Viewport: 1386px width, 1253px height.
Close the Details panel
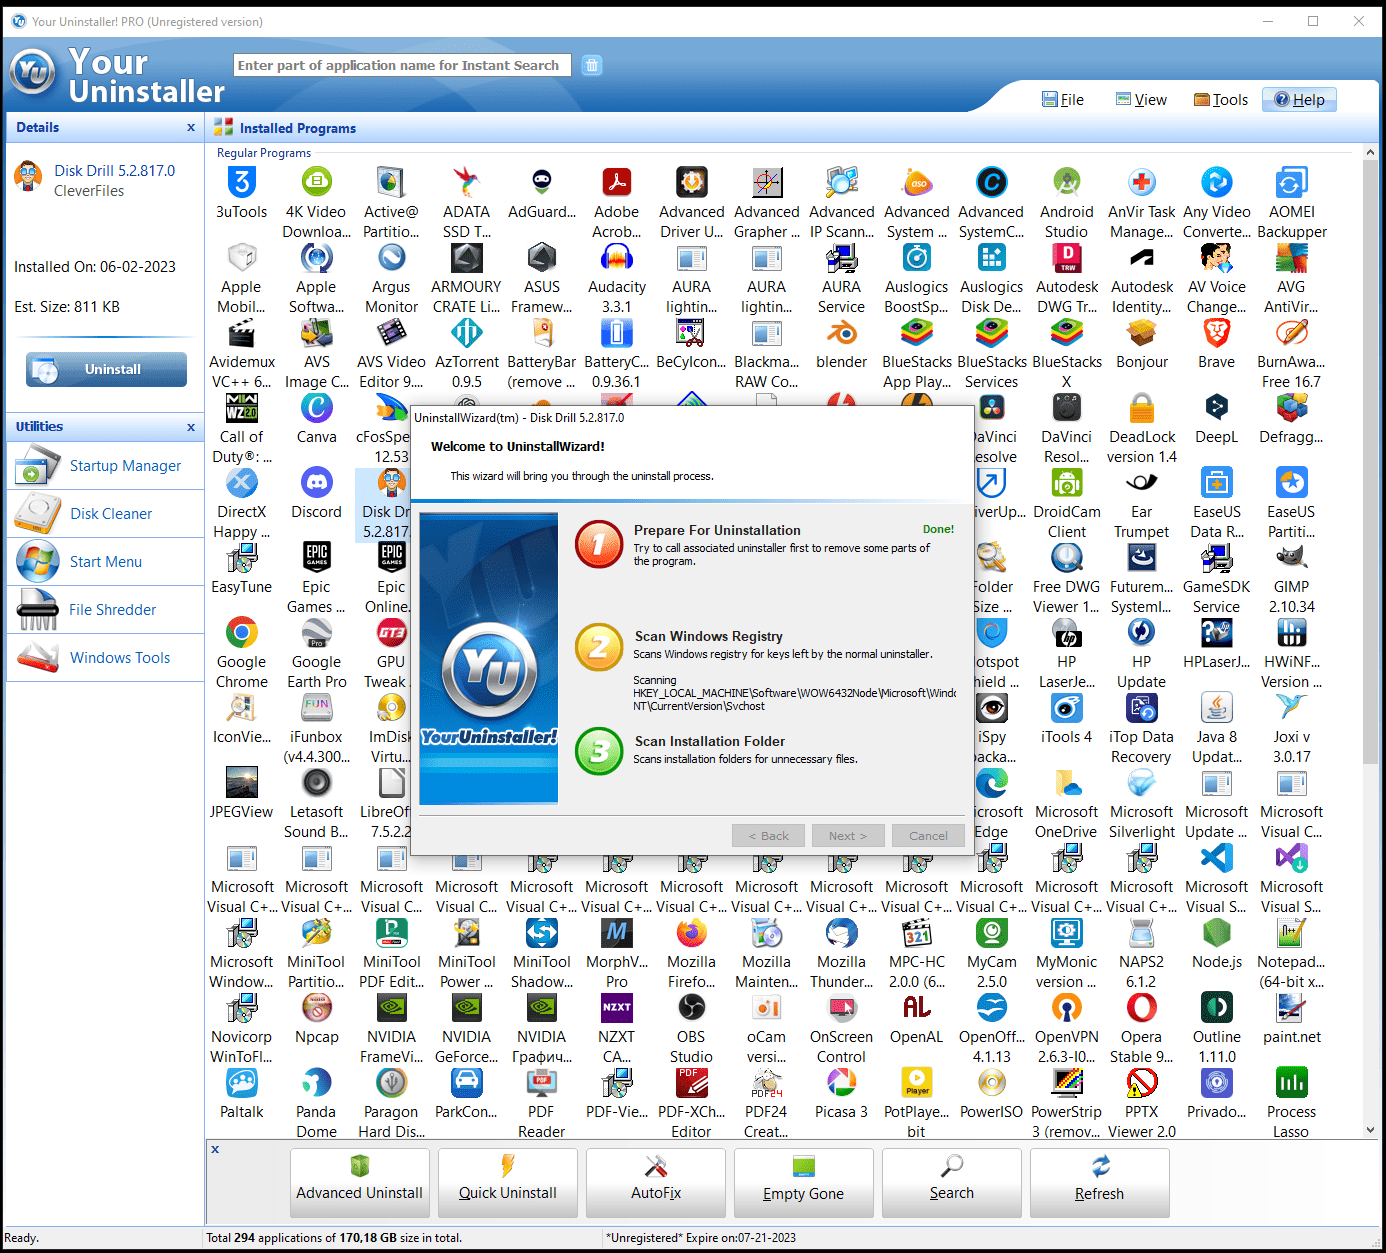[191, 128]
